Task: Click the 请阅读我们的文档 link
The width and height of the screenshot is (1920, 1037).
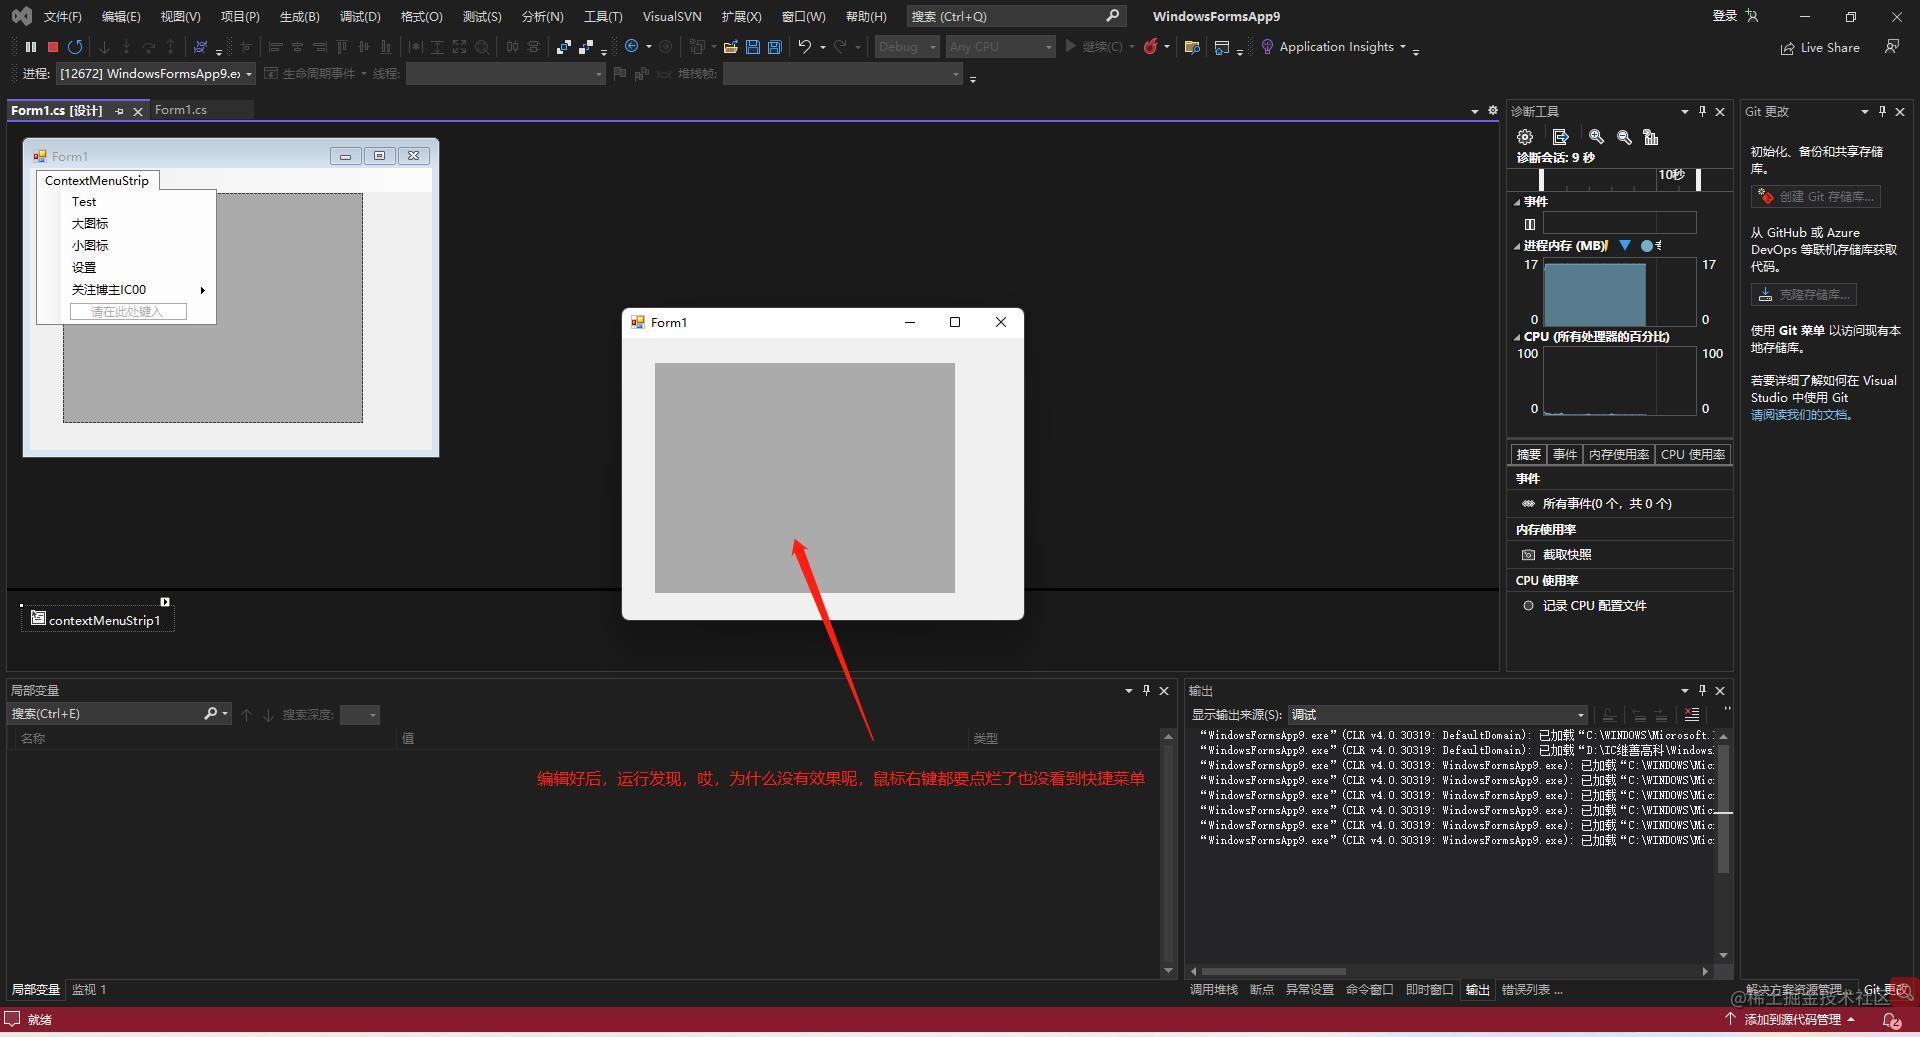Action: tap(1801, 415)
